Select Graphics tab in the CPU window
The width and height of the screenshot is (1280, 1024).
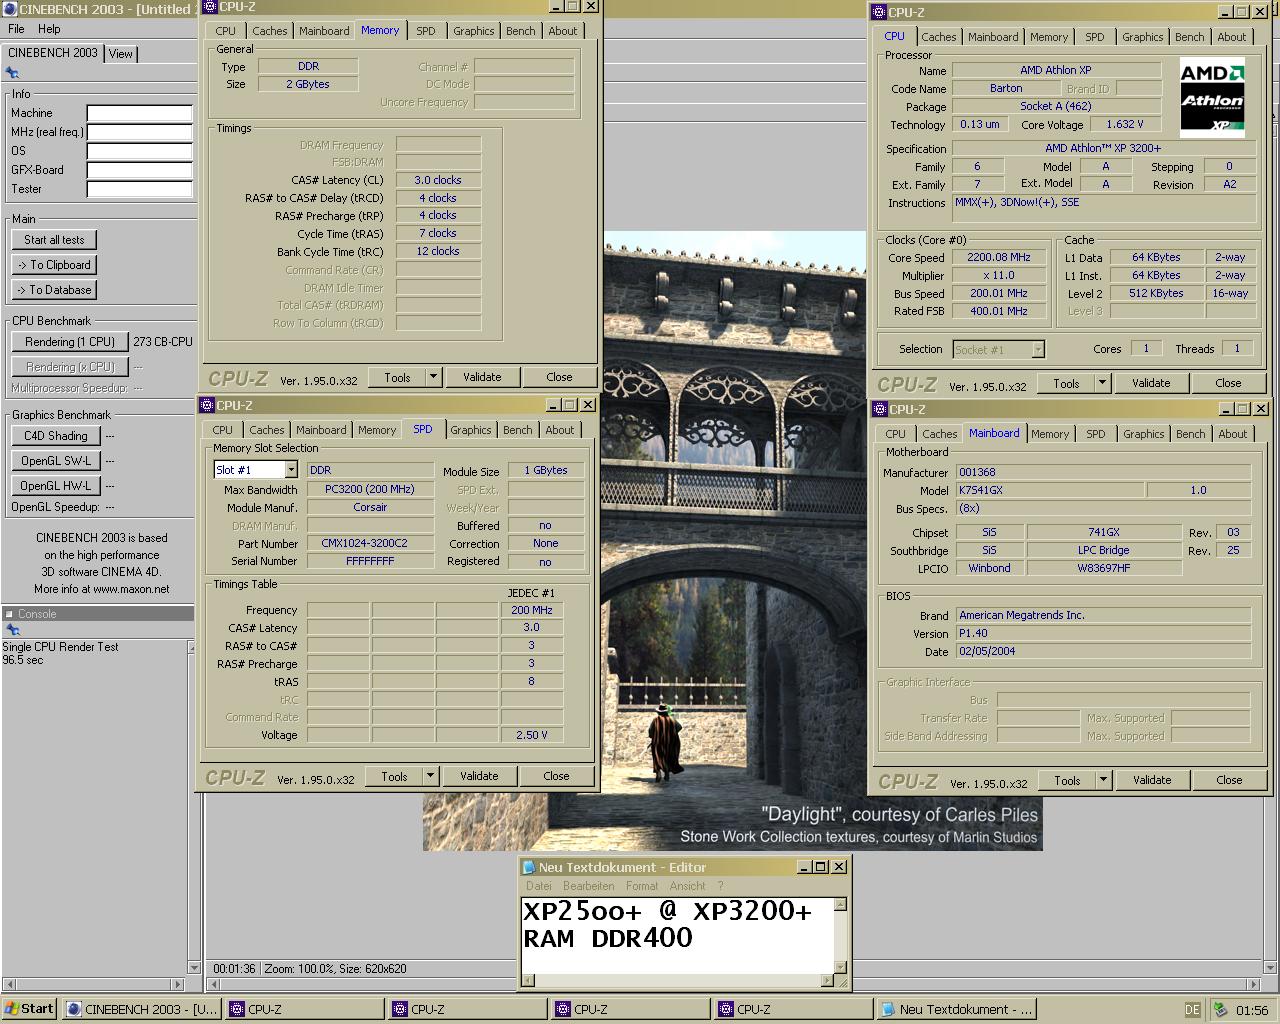[x=1142, y=37]
